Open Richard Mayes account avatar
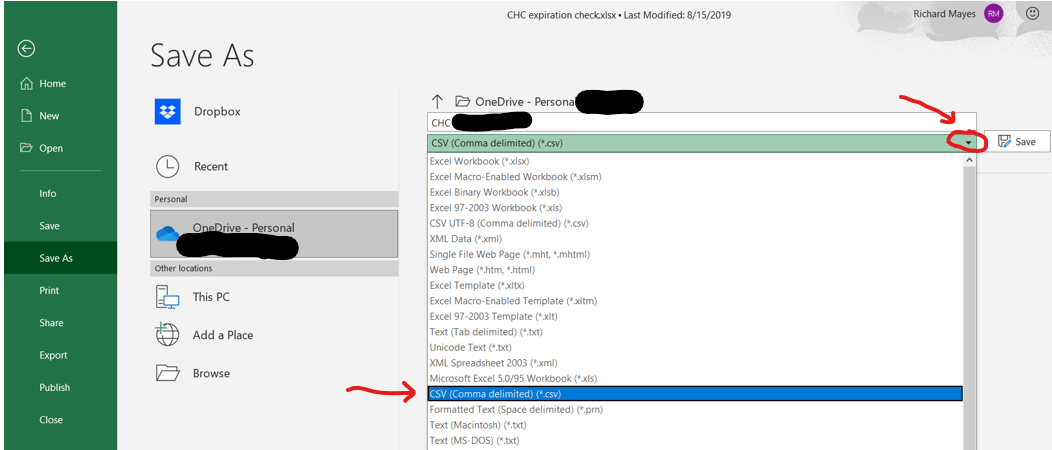This screenshot has height=450, width=1052. [994, 13]
